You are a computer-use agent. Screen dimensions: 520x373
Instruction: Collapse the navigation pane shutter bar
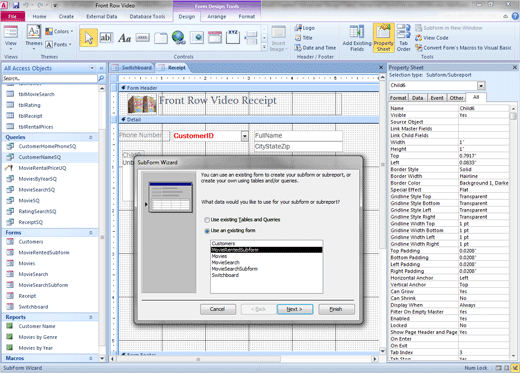(x=101, y=68)
